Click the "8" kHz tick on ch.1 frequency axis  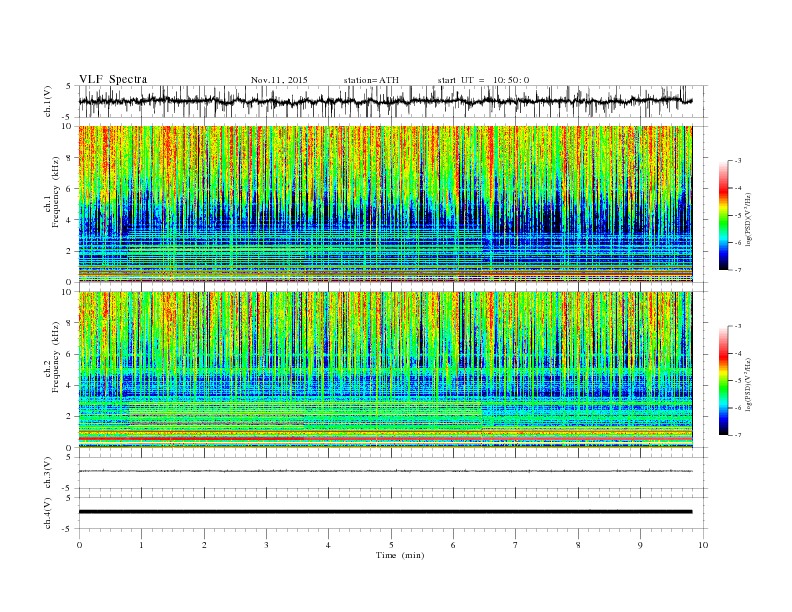pos(70,158)
